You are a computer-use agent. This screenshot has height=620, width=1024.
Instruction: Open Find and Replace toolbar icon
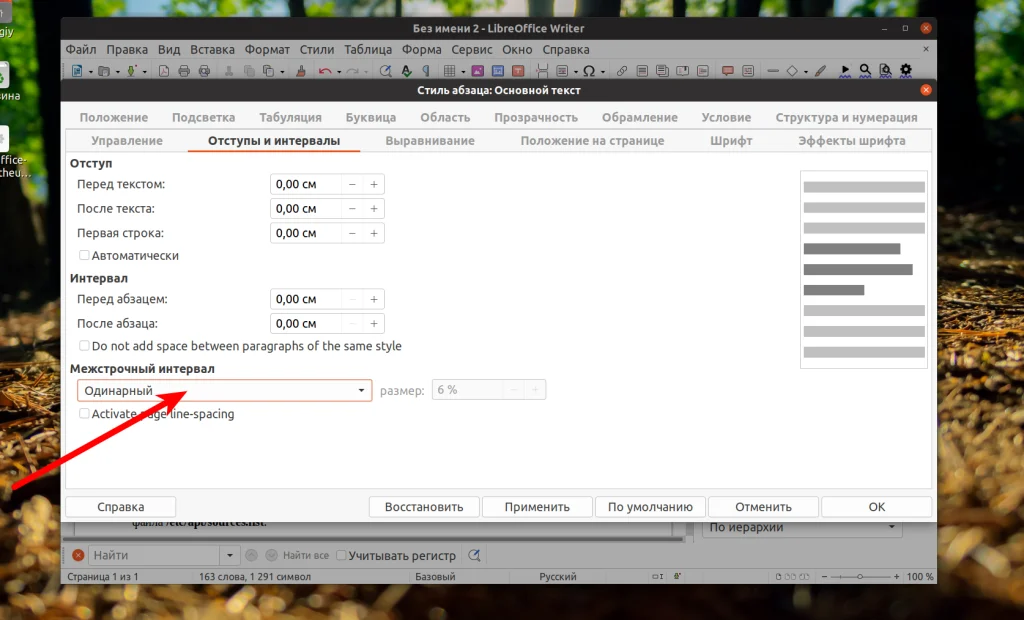click(385, 71)
